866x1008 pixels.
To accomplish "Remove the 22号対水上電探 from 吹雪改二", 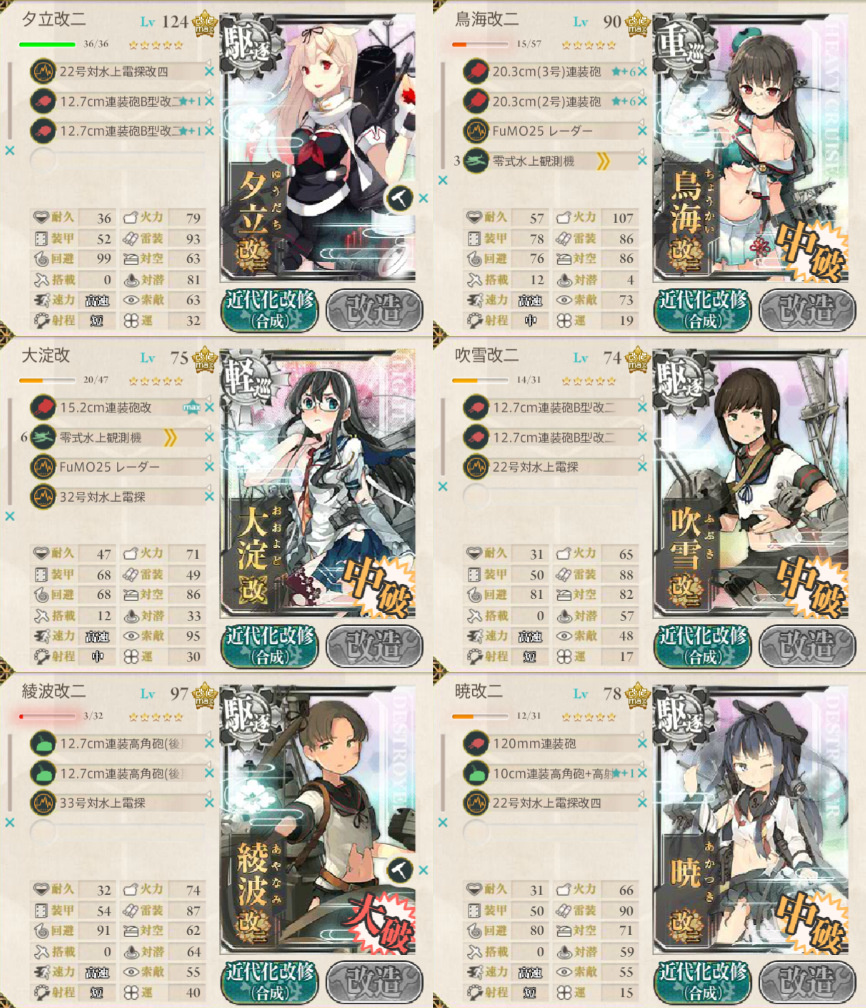I will [x=642, y=467].
